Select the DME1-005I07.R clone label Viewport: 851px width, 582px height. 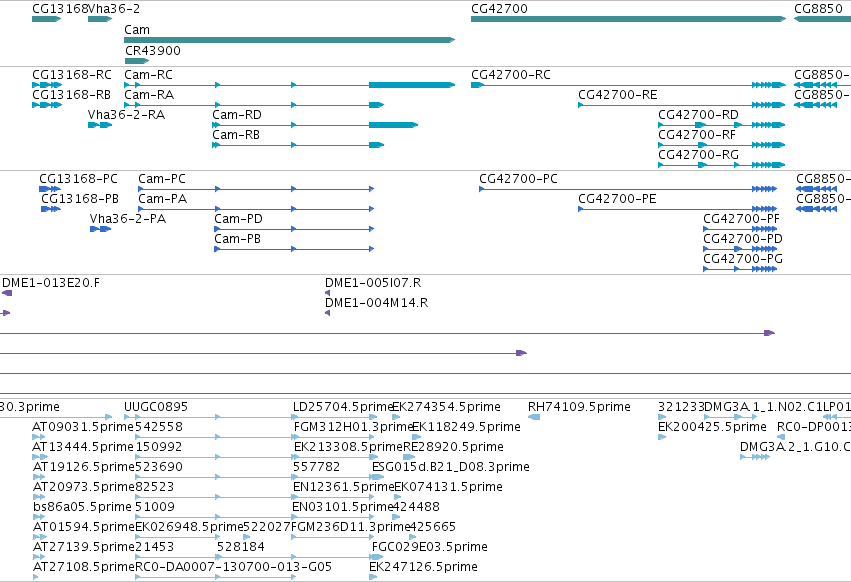373,283
